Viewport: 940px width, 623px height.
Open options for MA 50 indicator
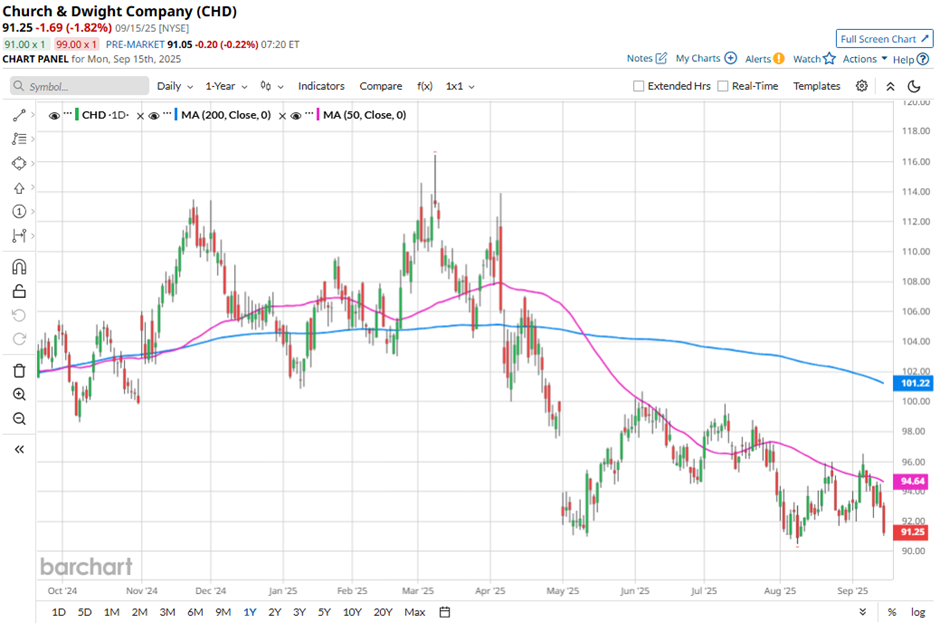tap(309, 114)
